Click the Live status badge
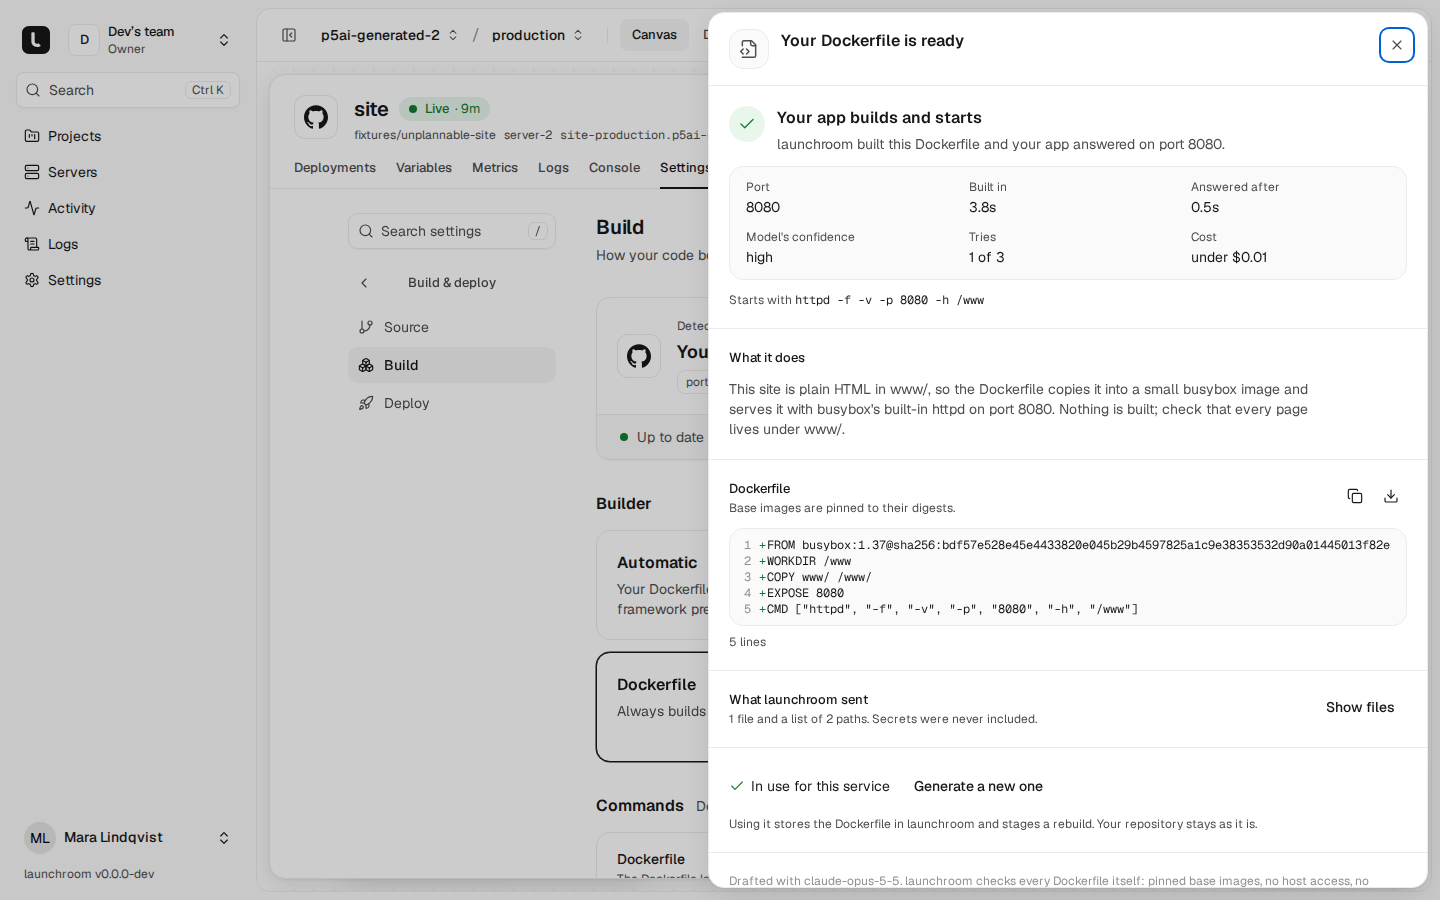1440x900 pixels. [x=444, y=109]
